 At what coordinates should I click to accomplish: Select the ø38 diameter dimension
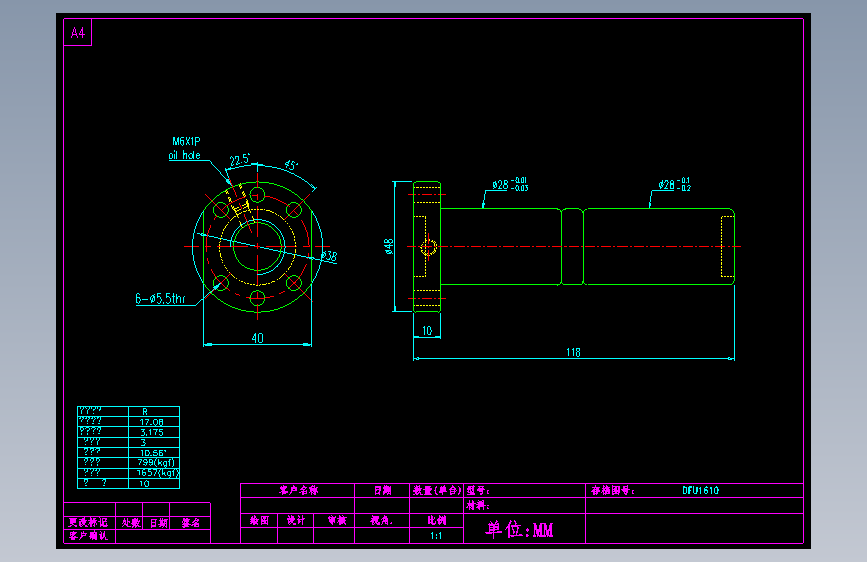point(329,256)
